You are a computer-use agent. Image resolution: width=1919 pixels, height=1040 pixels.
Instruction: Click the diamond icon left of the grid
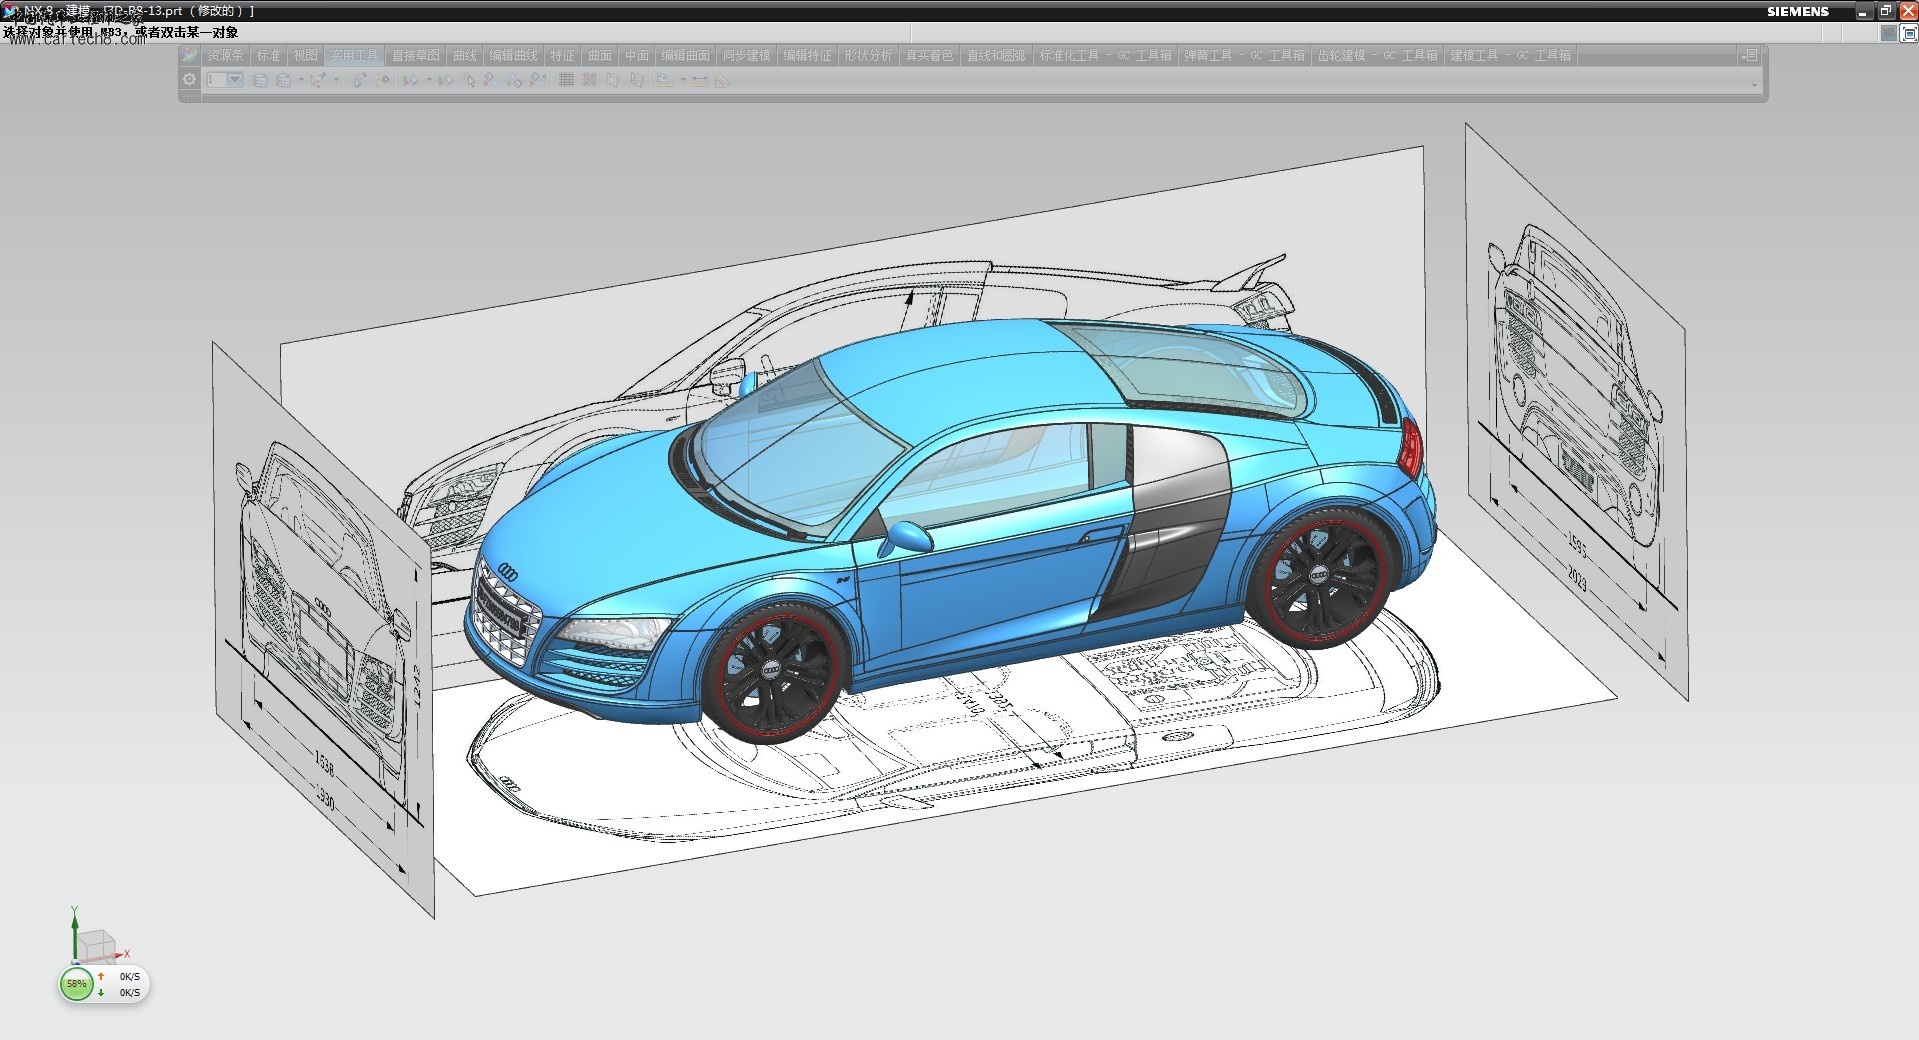pos(537,80)
